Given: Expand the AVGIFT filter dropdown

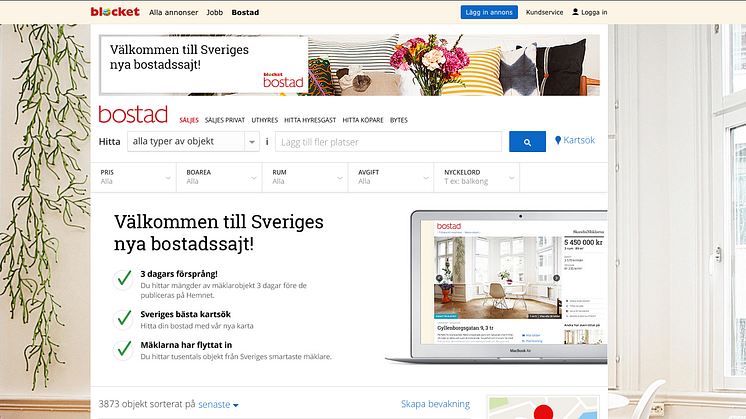Looking at the screenshot, I should pyautogui.click(x=391, y=177).
